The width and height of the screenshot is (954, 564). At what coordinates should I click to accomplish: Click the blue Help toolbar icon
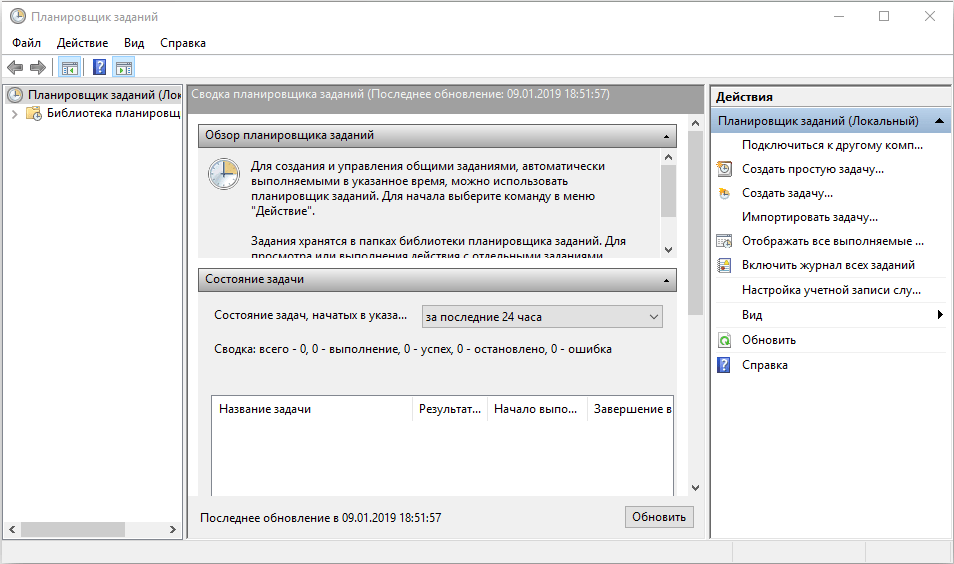(x=99, y=68)
